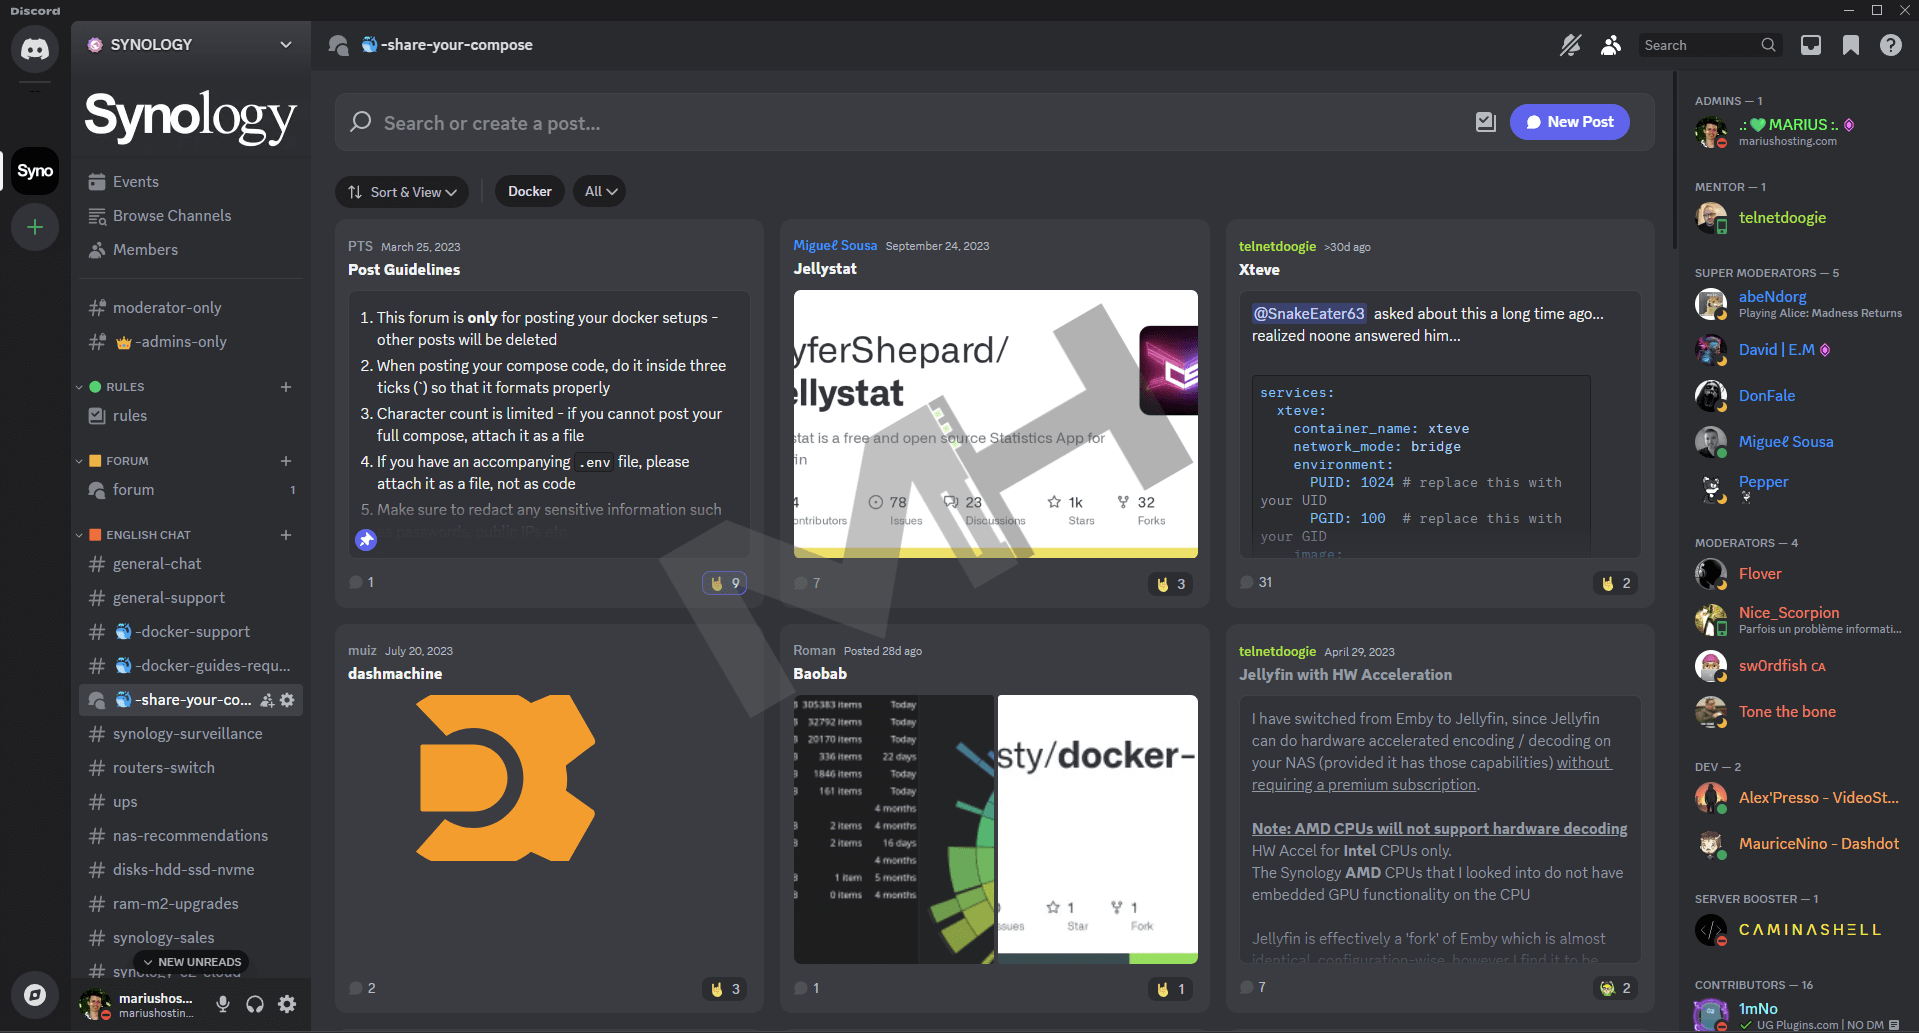Toggle notification settings bell-slash icon

click(x=1571, y=45)
